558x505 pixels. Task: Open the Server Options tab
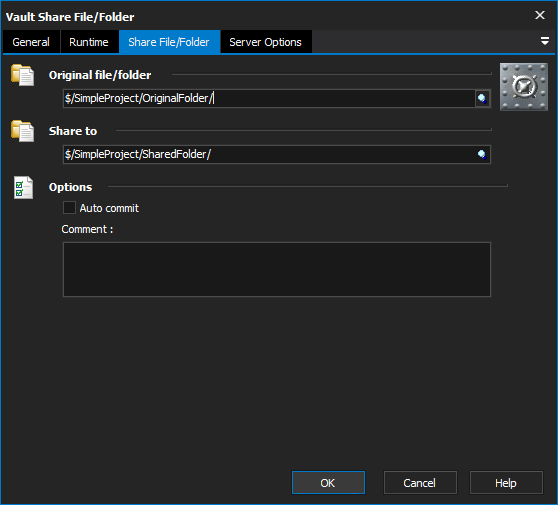tap(265, 42)
